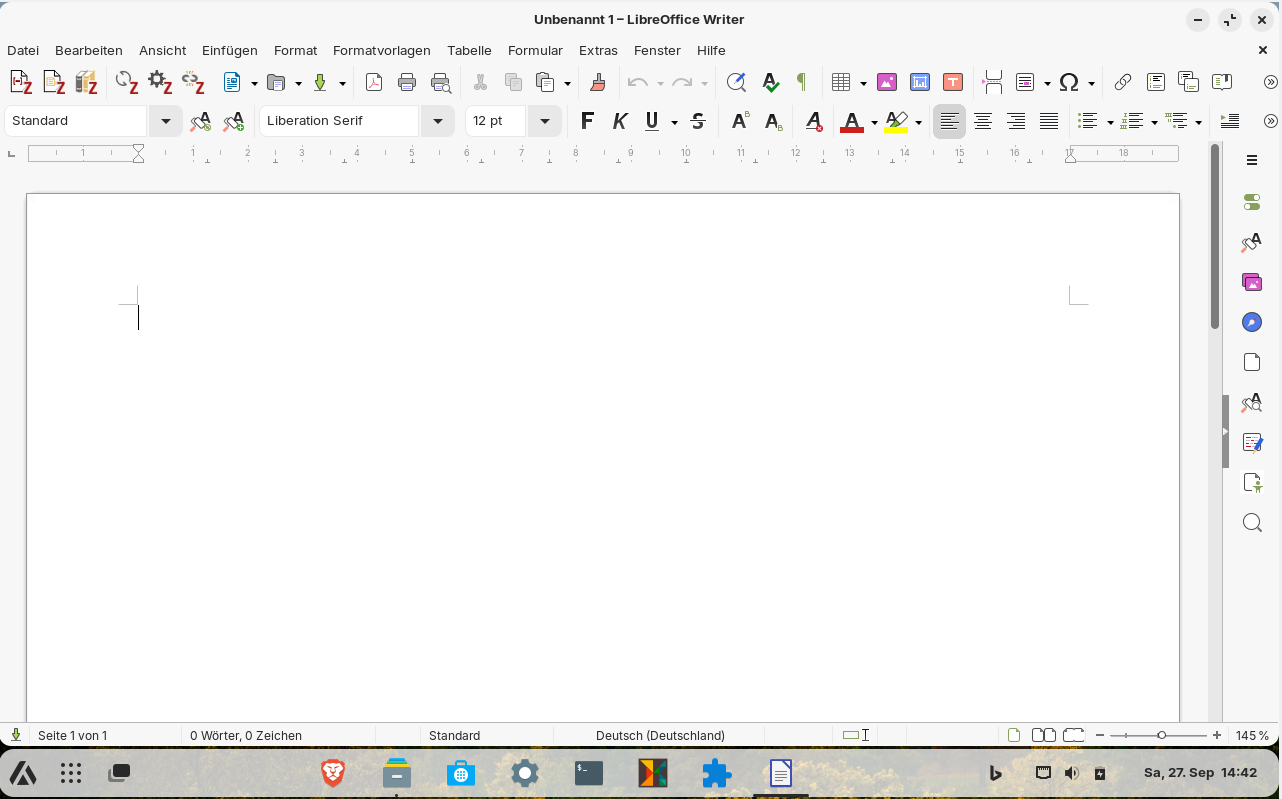This screenshot has width=1282, height=799.
Task: Toggle Italic formatting button
Action: tap(620, 121)
